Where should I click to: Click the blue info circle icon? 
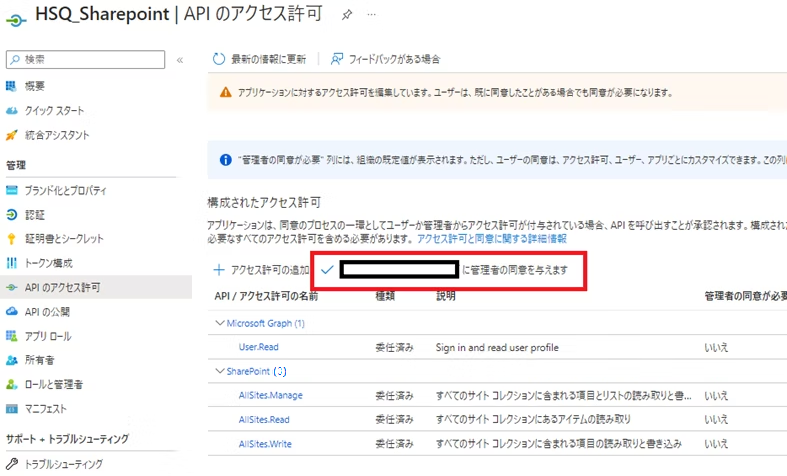(226, 160)
